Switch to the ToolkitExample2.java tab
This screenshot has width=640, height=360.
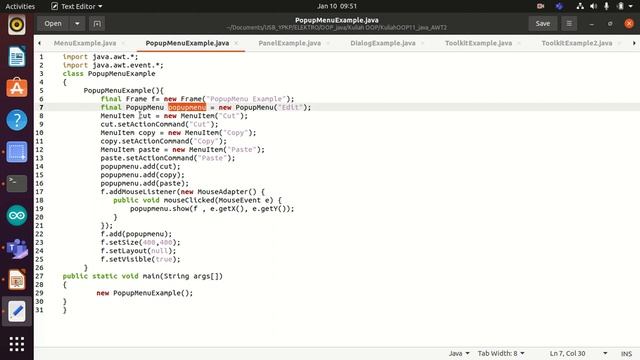[577, 43]
